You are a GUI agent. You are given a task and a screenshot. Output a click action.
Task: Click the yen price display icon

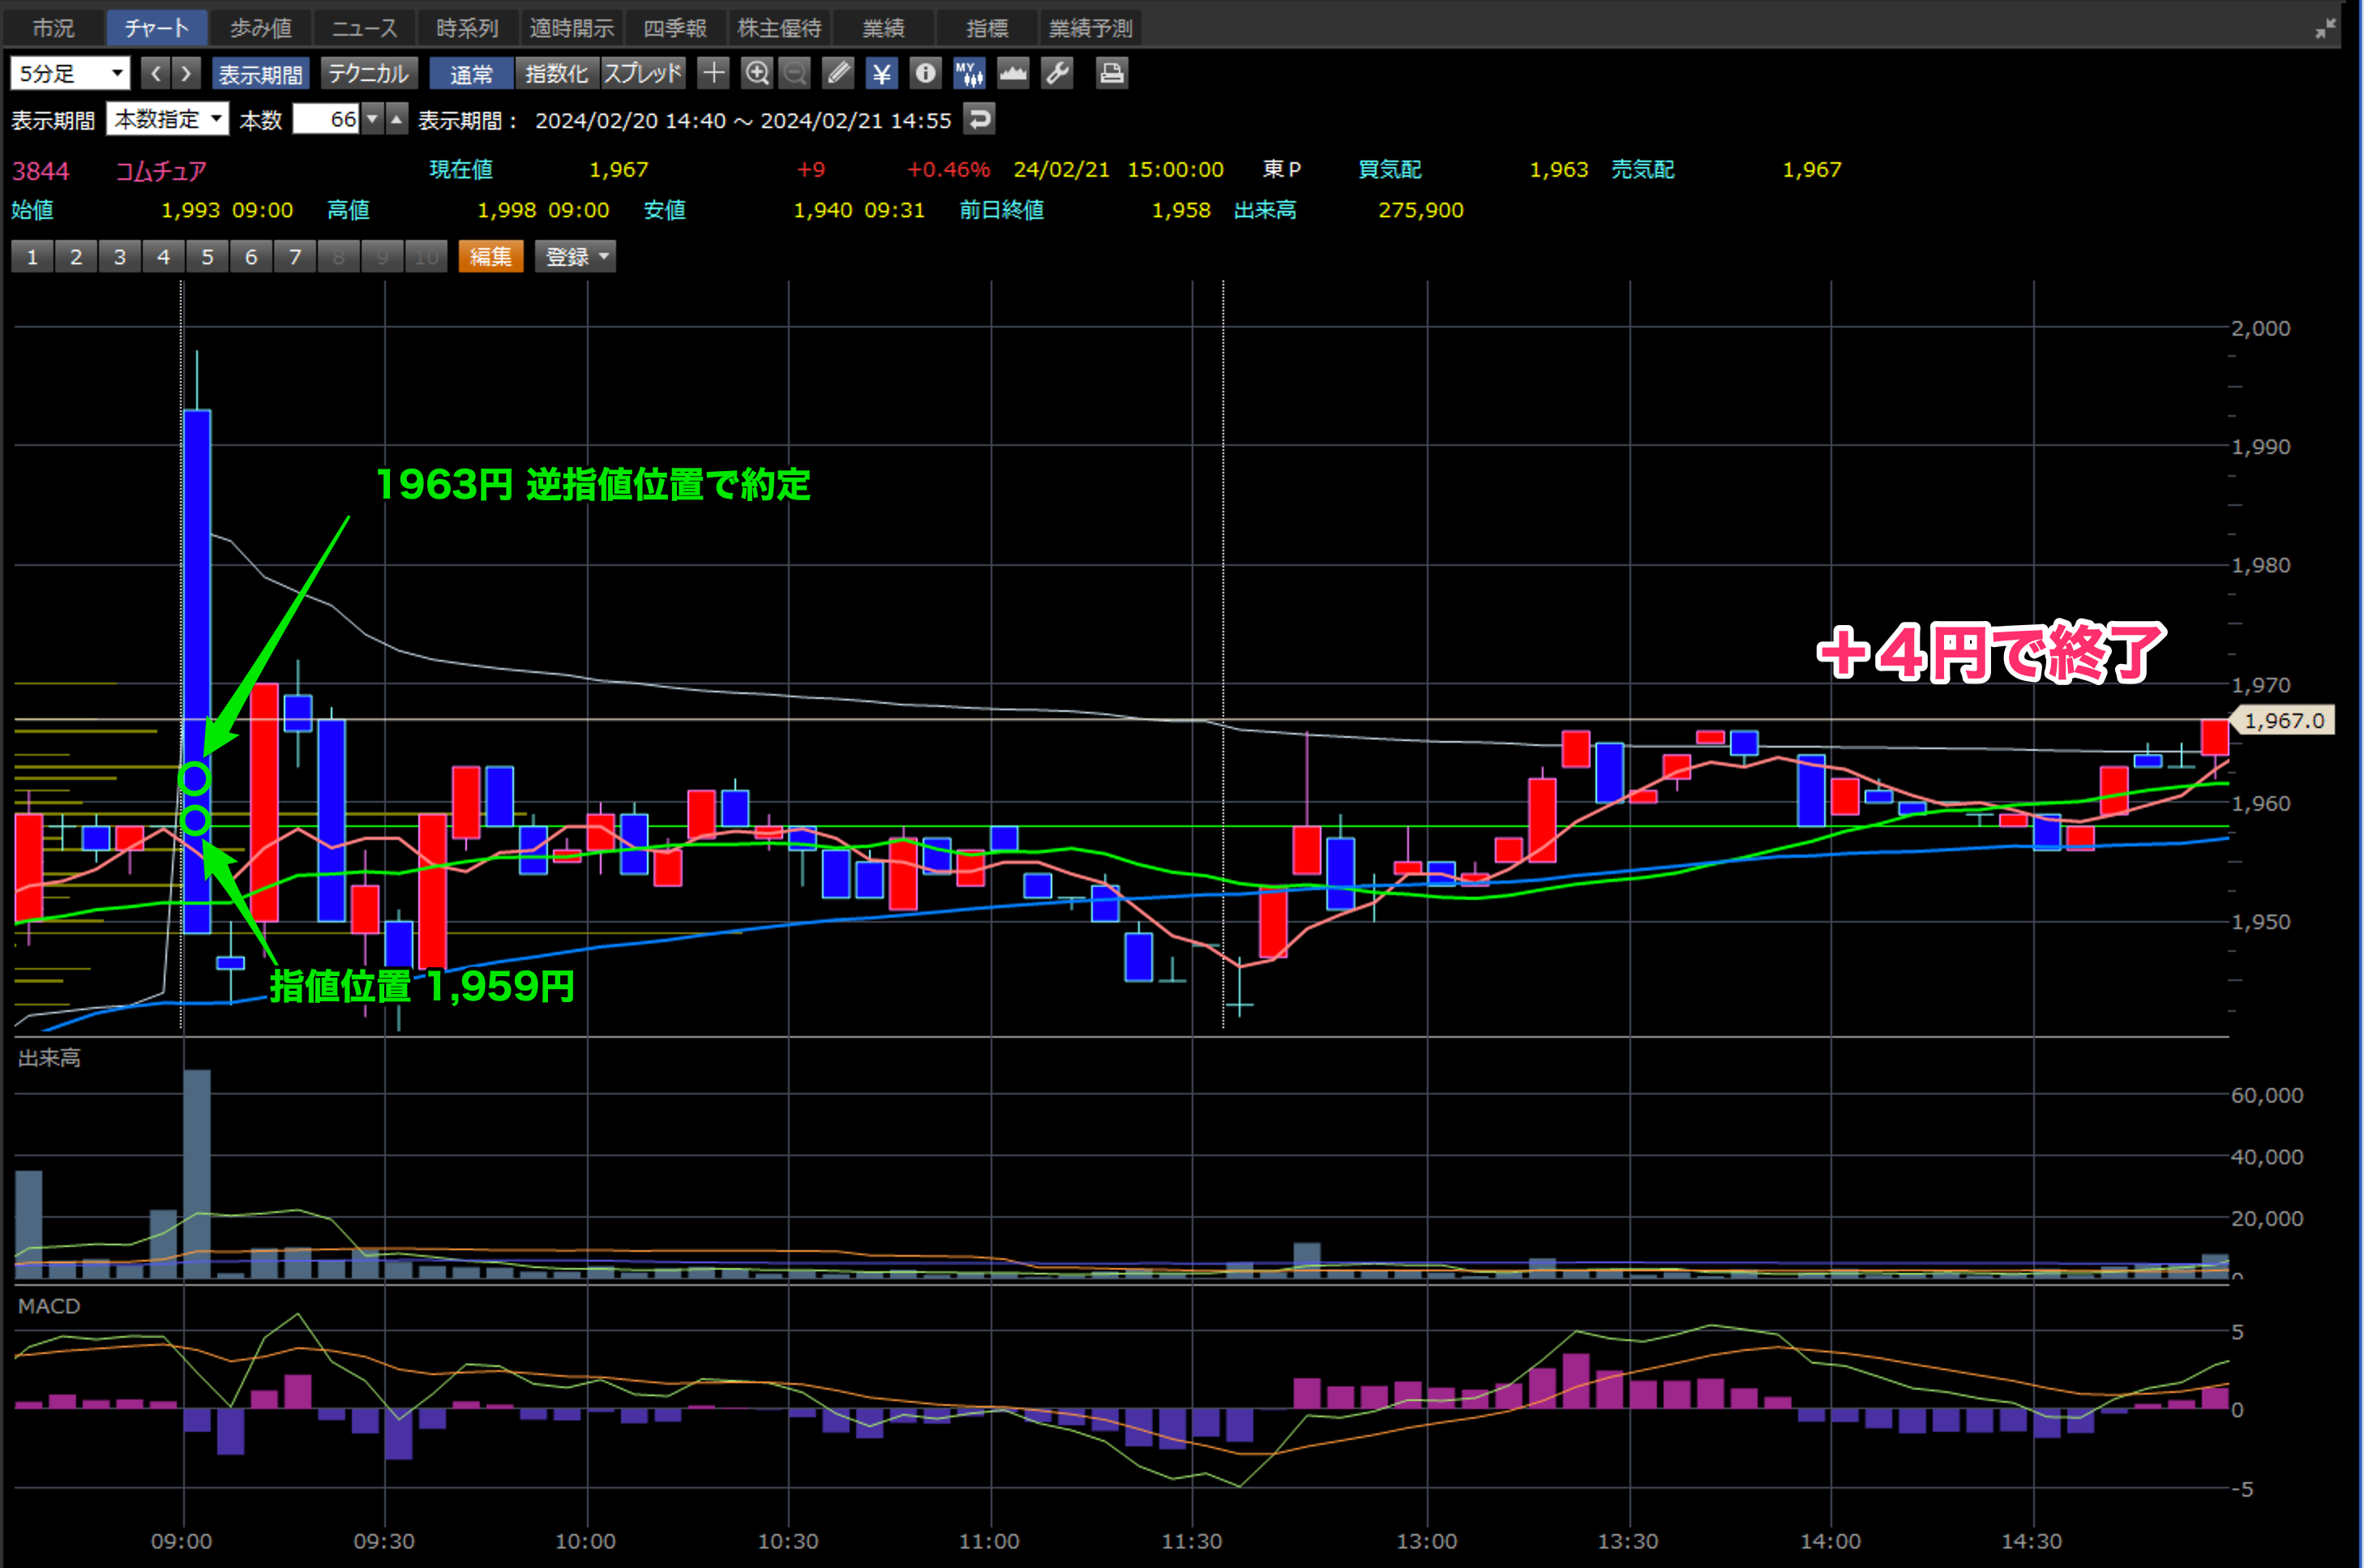[x=881, y=73]
